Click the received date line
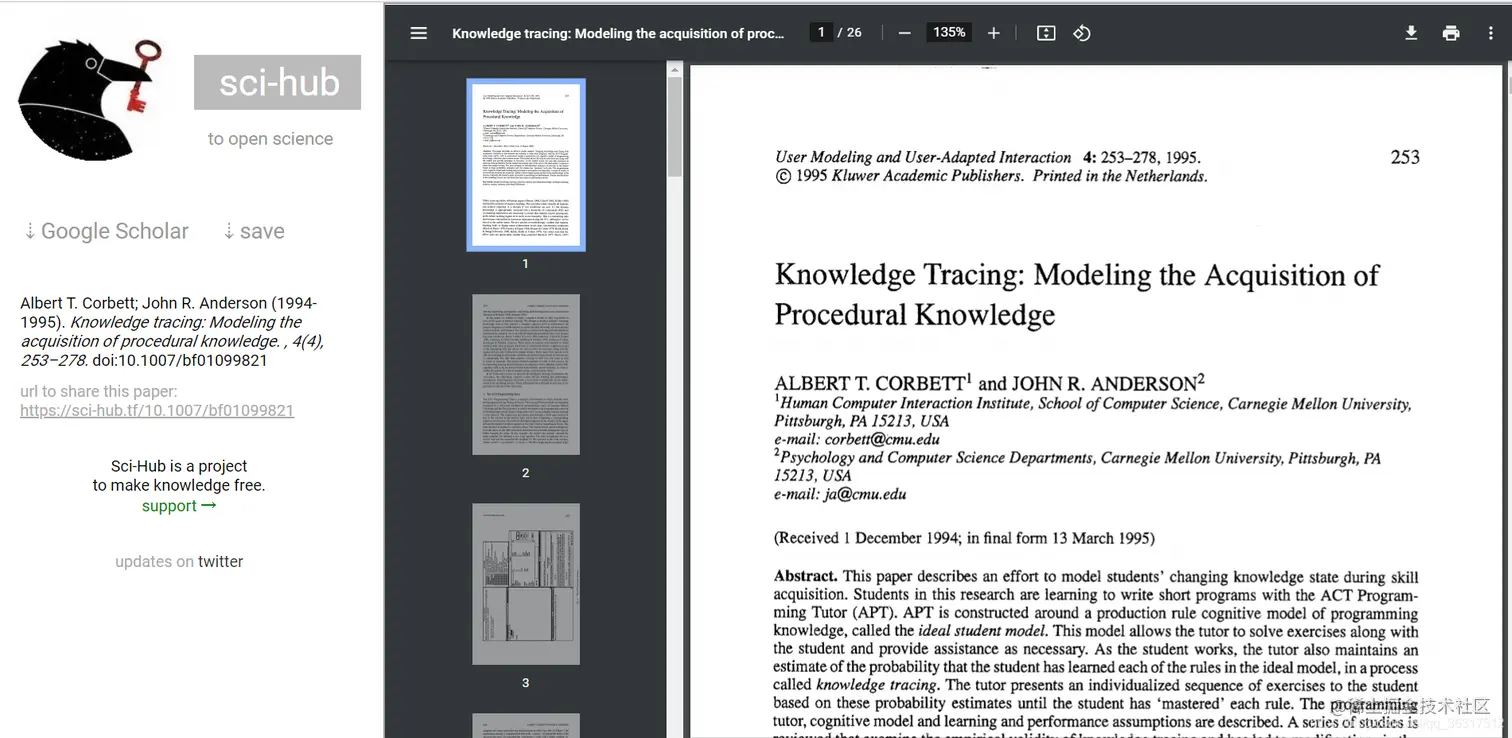 (x=964, y=538)
